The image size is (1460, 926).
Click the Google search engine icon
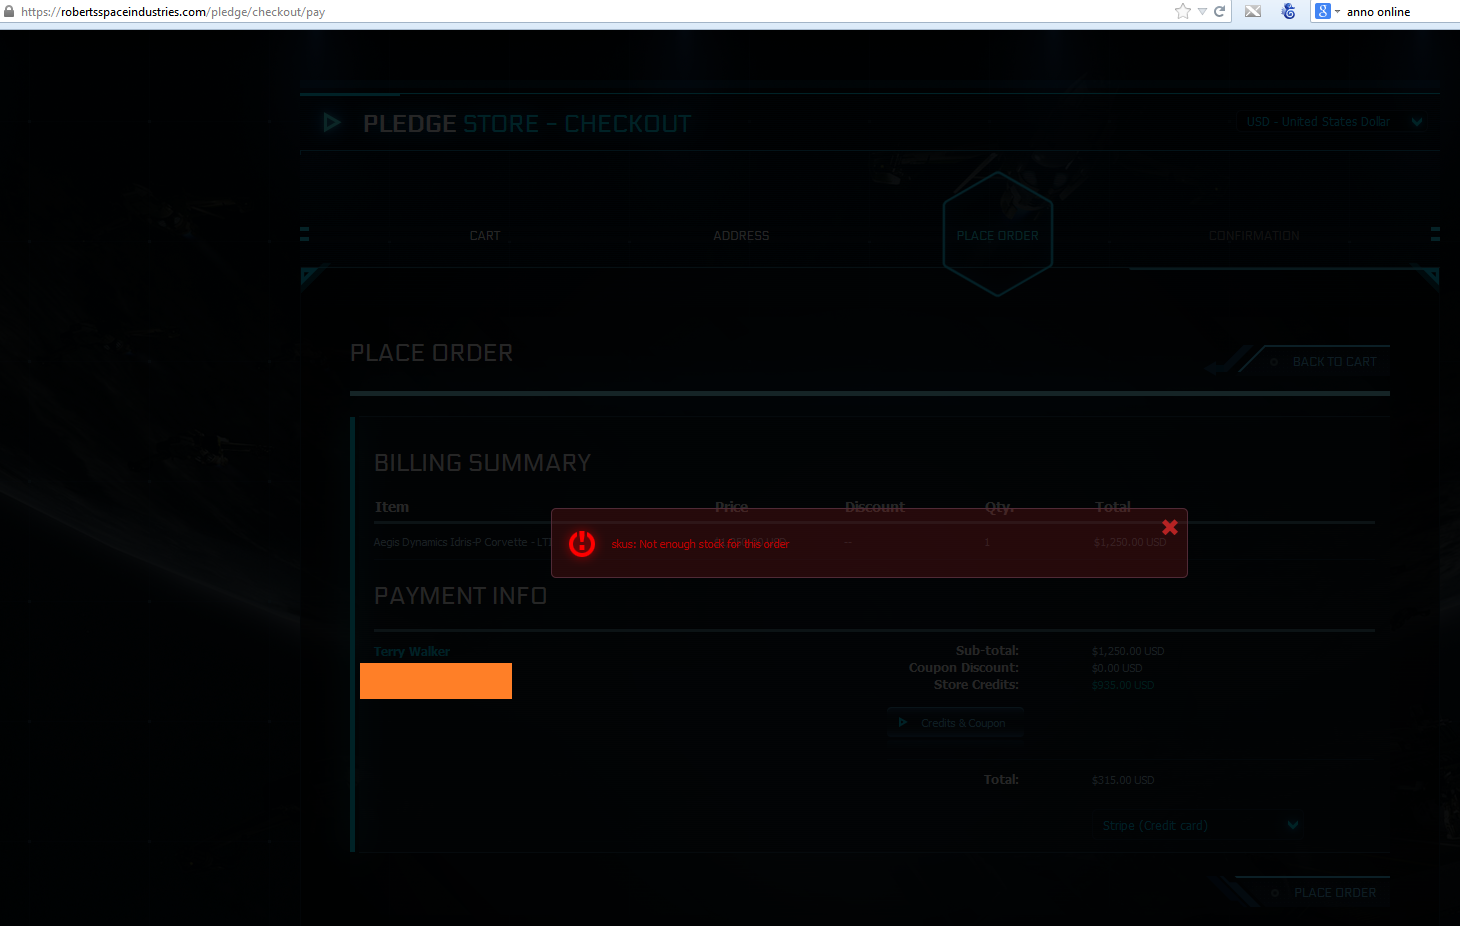click(x=1323, y=11)
